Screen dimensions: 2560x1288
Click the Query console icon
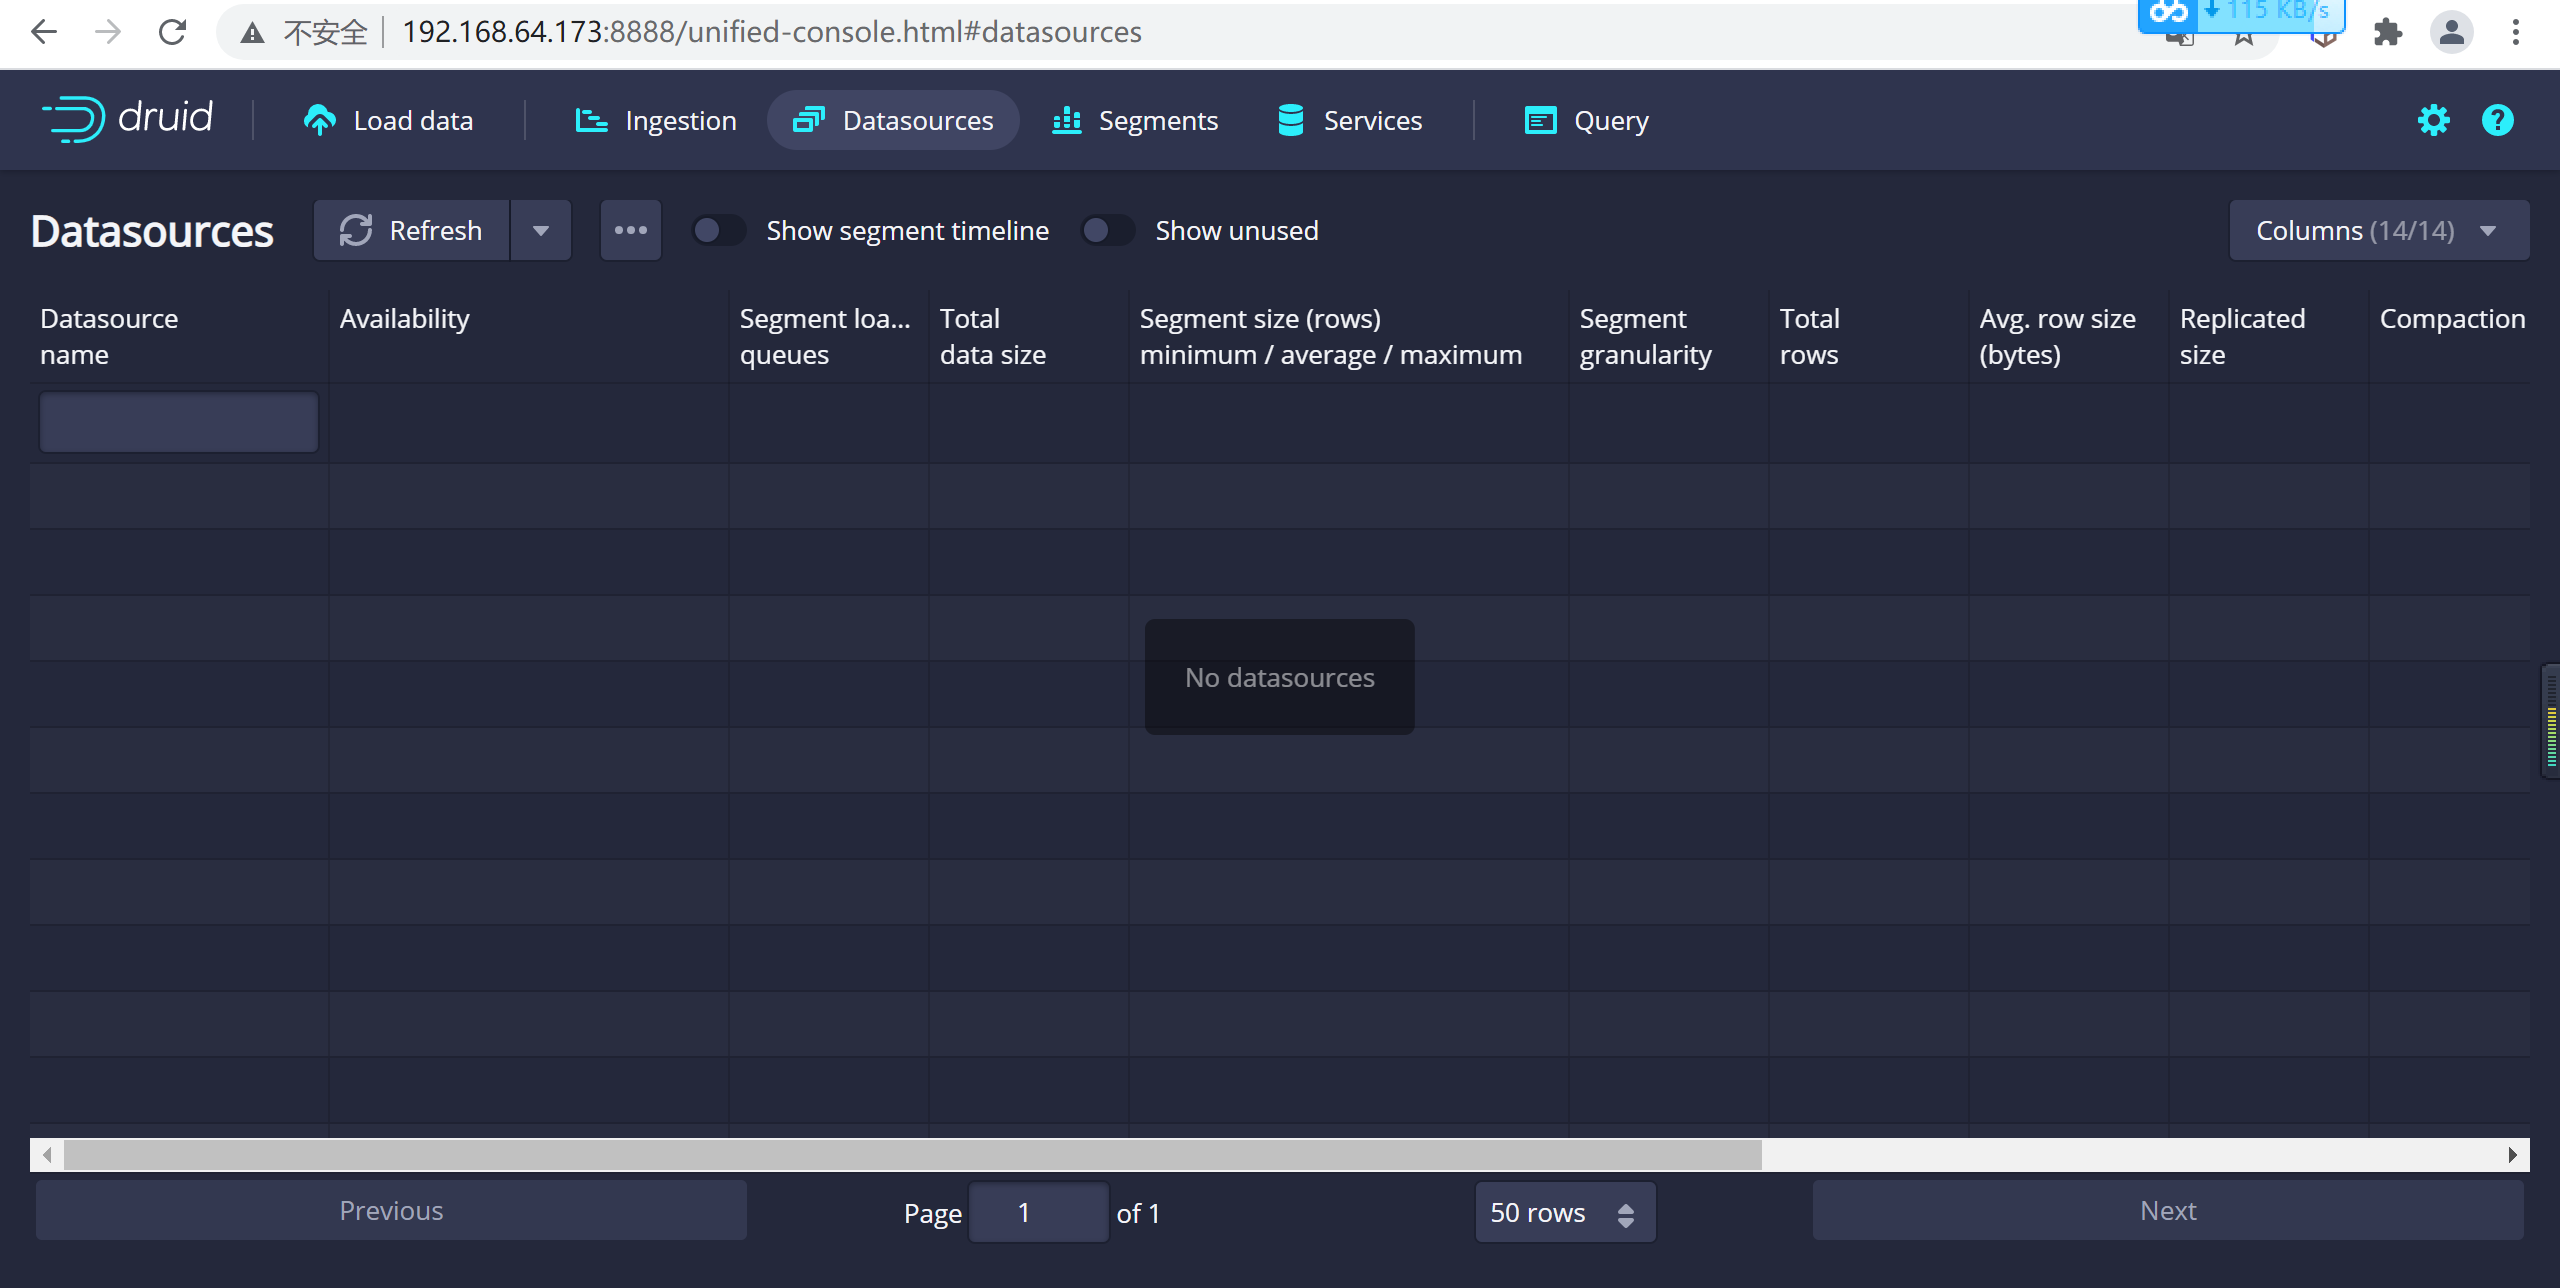[x=1537, y=118]
